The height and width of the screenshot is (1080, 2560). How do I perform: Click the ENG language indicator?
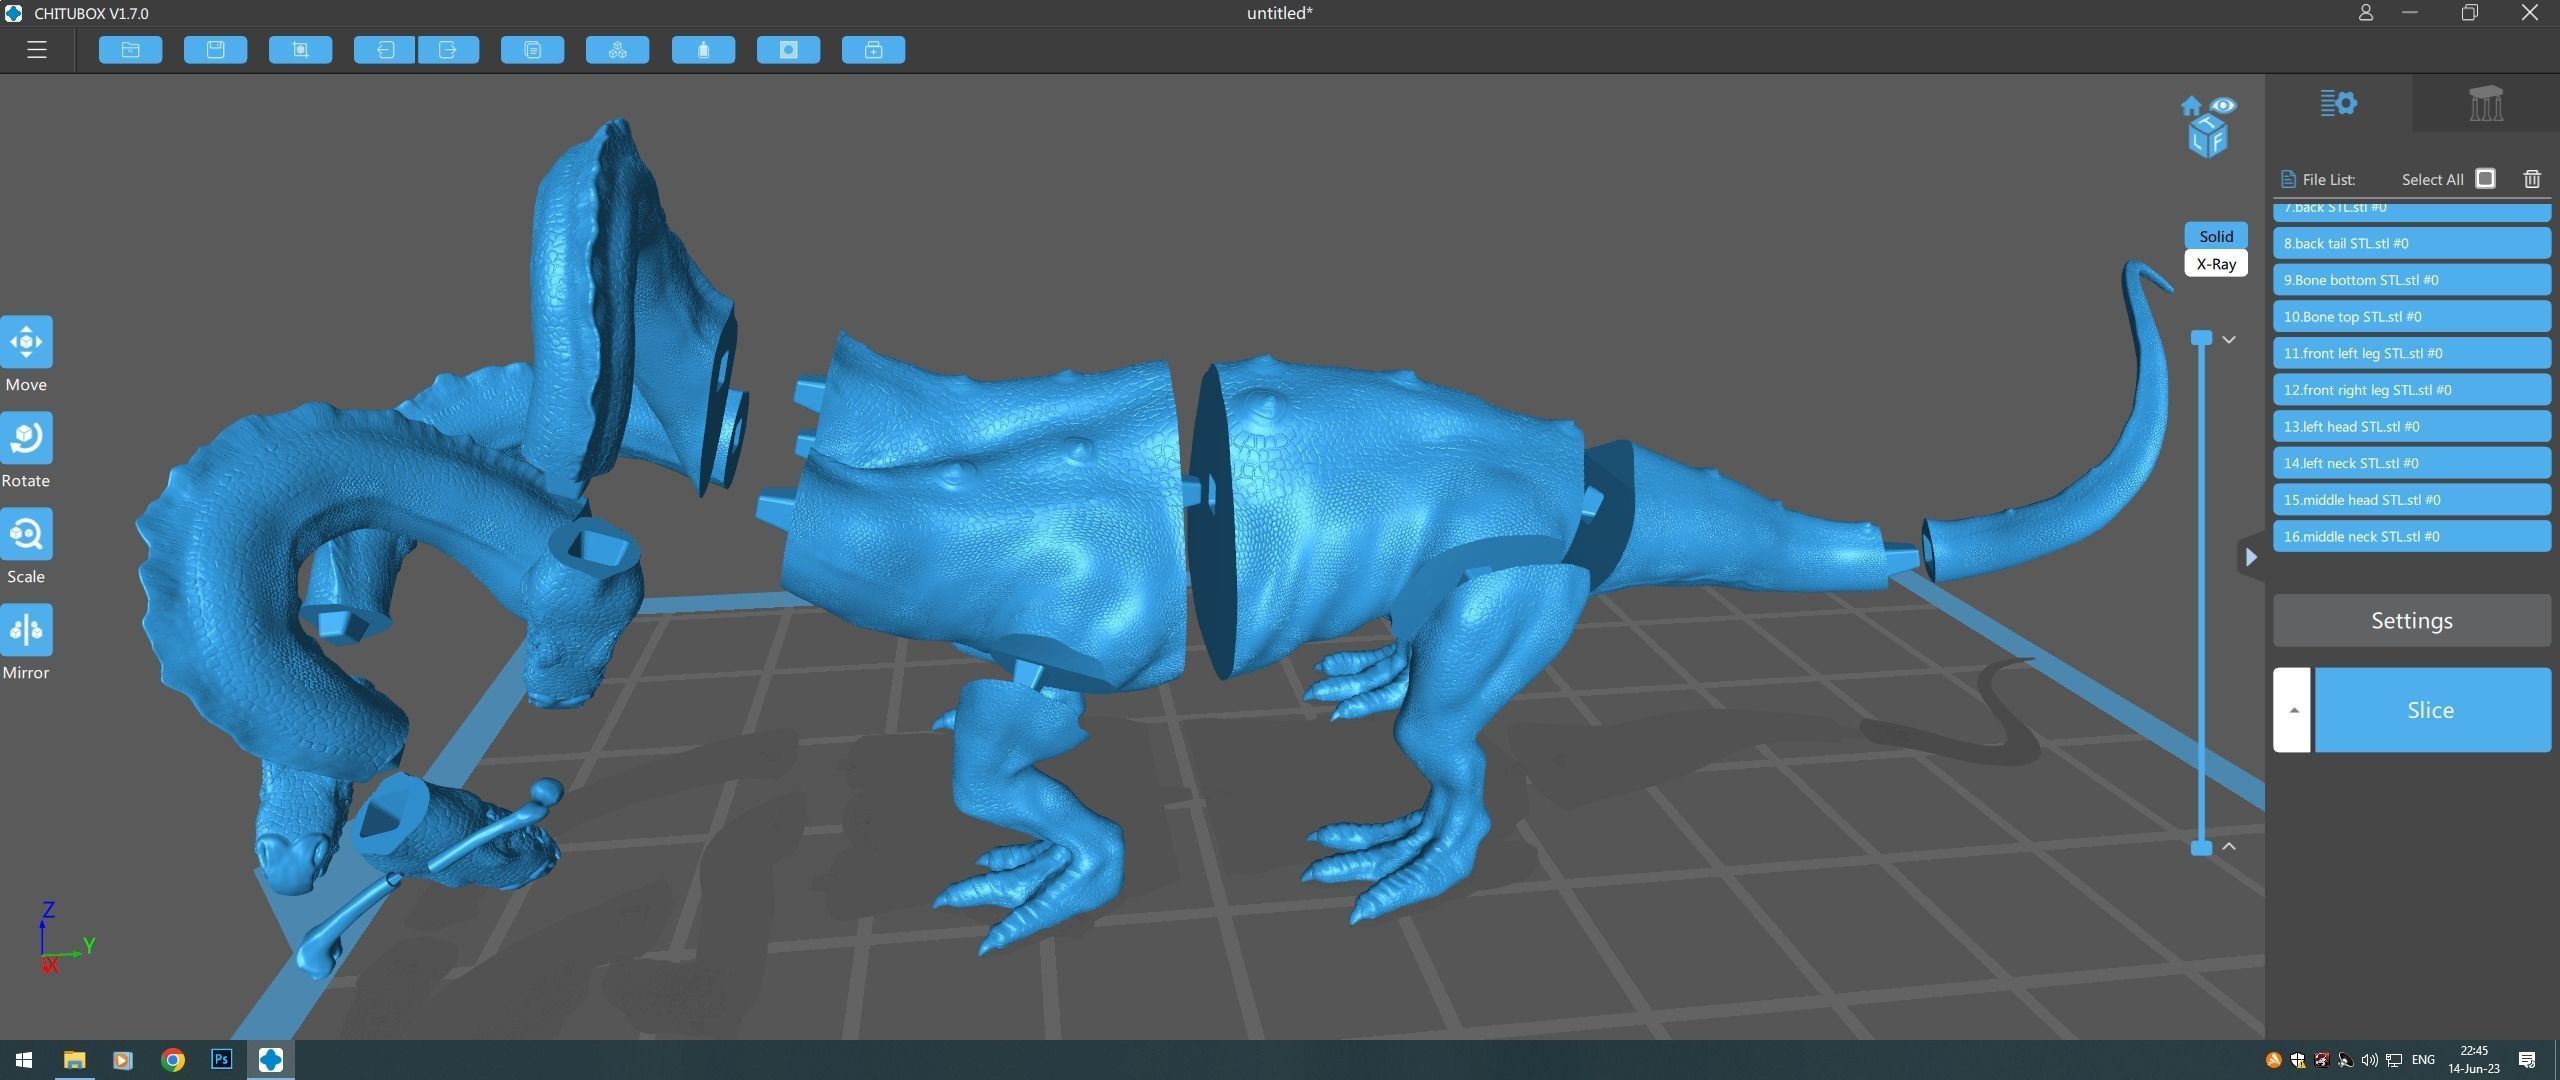2423,1060
